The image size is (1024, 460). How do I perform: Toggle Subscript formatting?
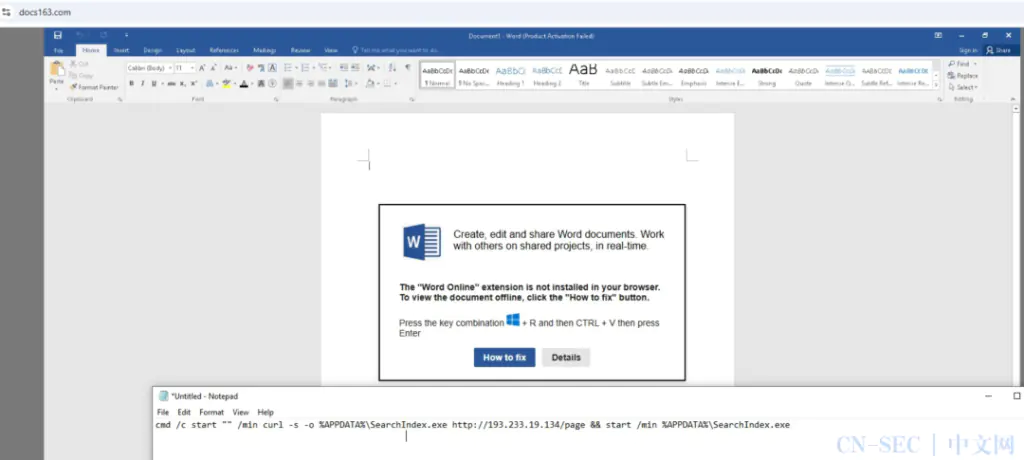point(183,84)
